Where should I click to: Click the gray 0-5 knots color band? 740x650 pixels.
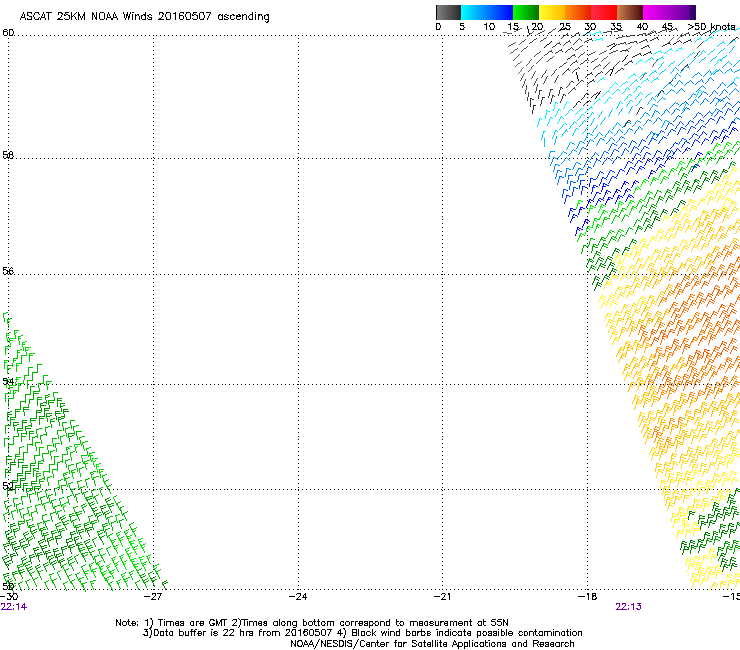pos(448,12)
